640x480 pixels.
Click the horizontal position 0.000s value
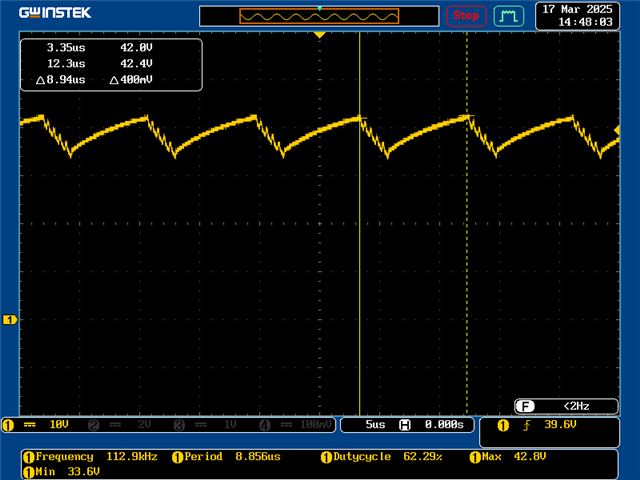444,425
